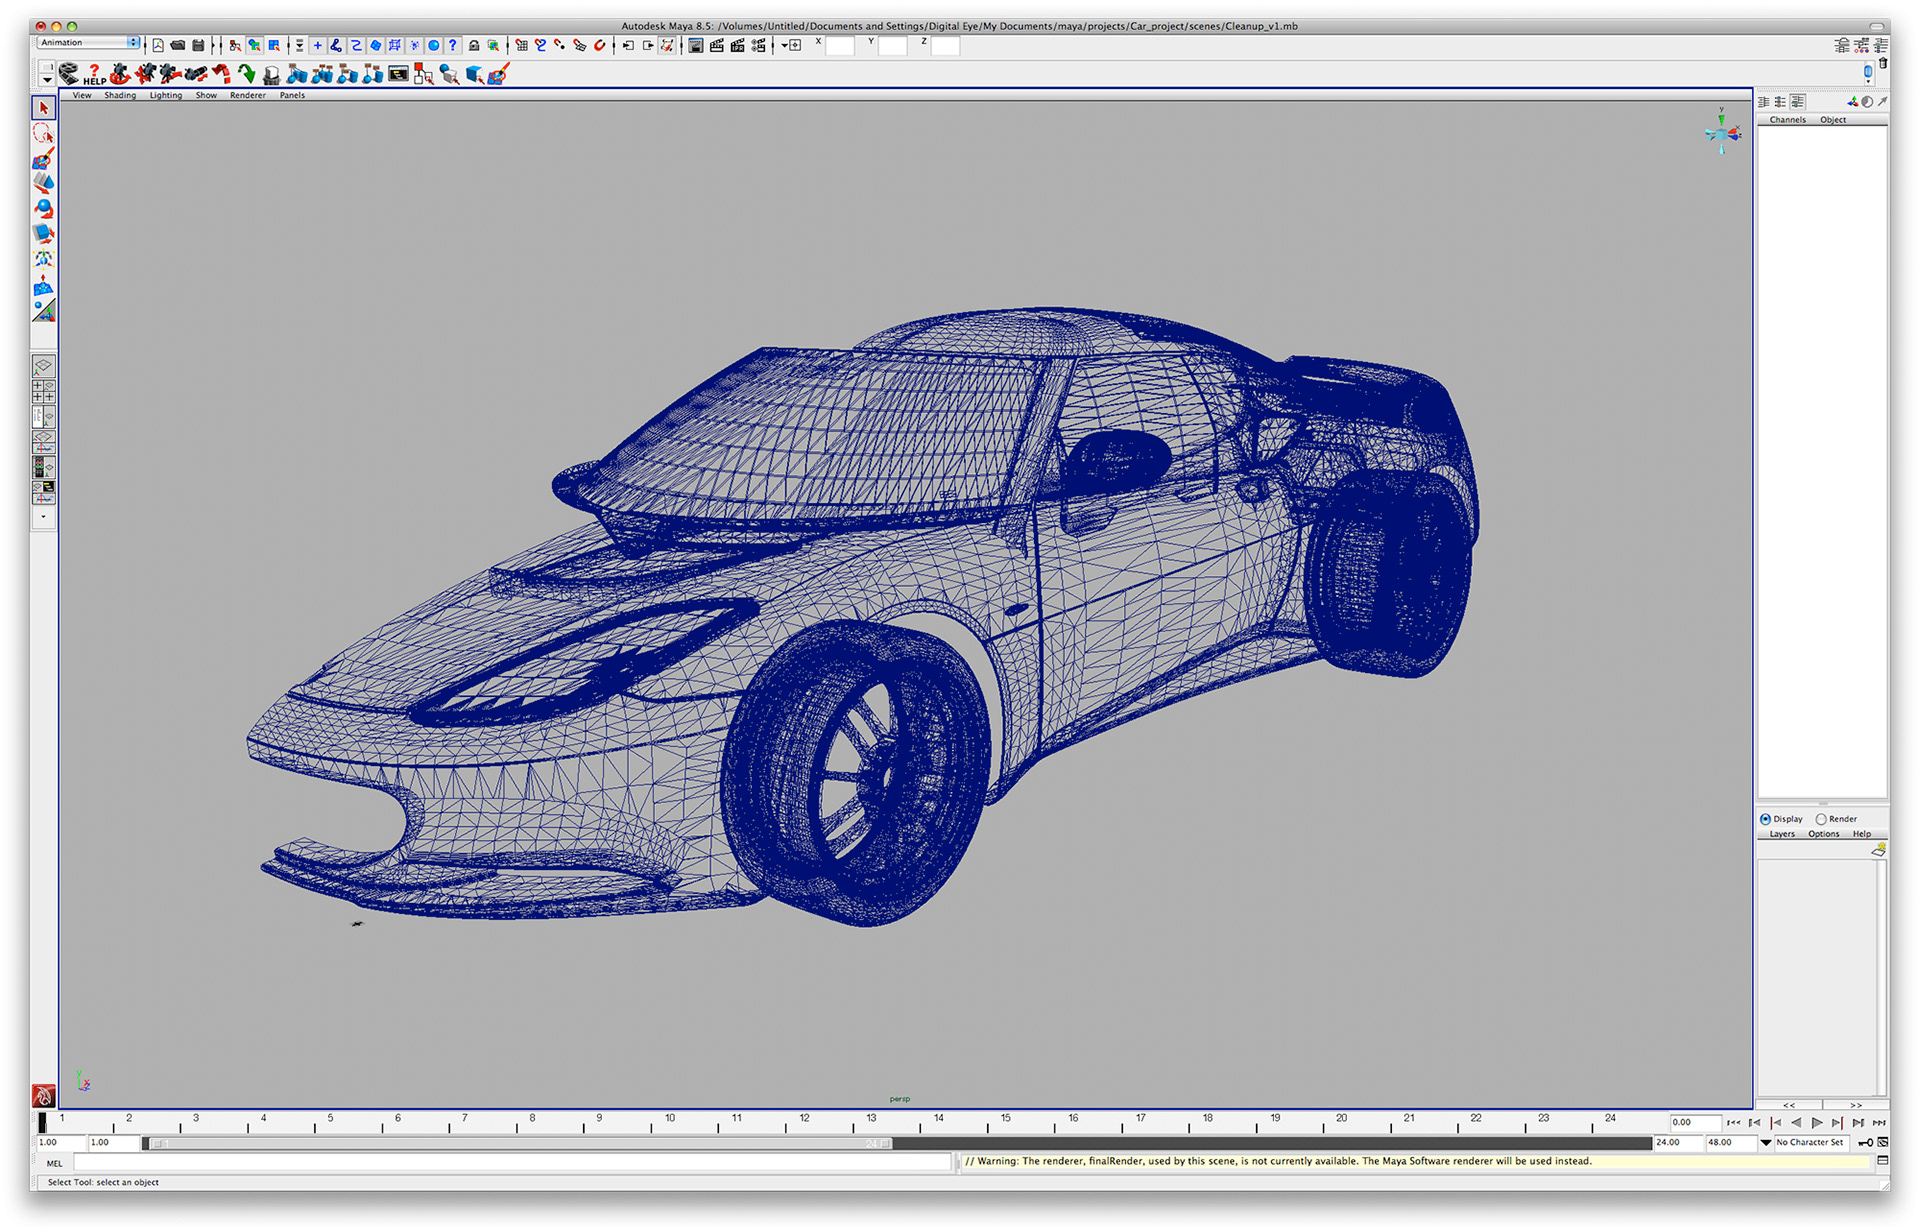Select the Render radio button
The height and width of the screenshot is (1232, 1920).
tap(1821, 819)
